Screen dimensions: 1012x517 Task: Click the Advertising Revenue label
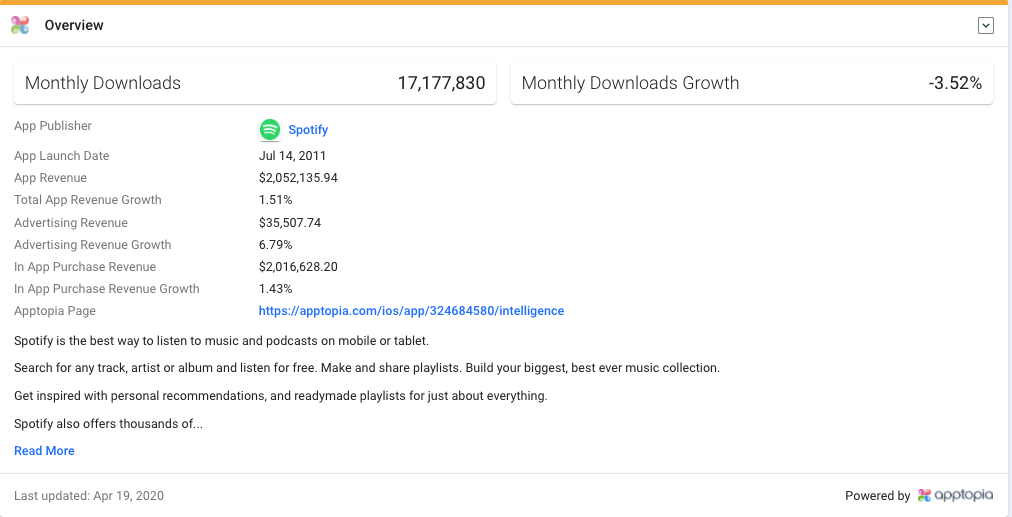71,223
